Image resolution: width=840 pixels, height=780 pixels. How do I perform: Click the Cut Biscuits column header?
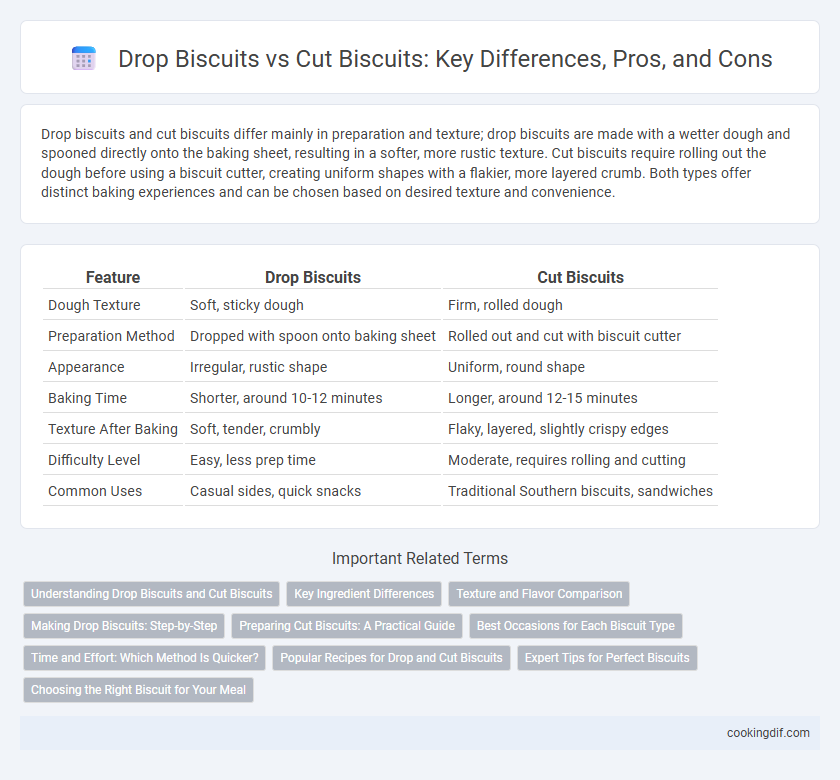pyautogui.click(x=581, y=278)
